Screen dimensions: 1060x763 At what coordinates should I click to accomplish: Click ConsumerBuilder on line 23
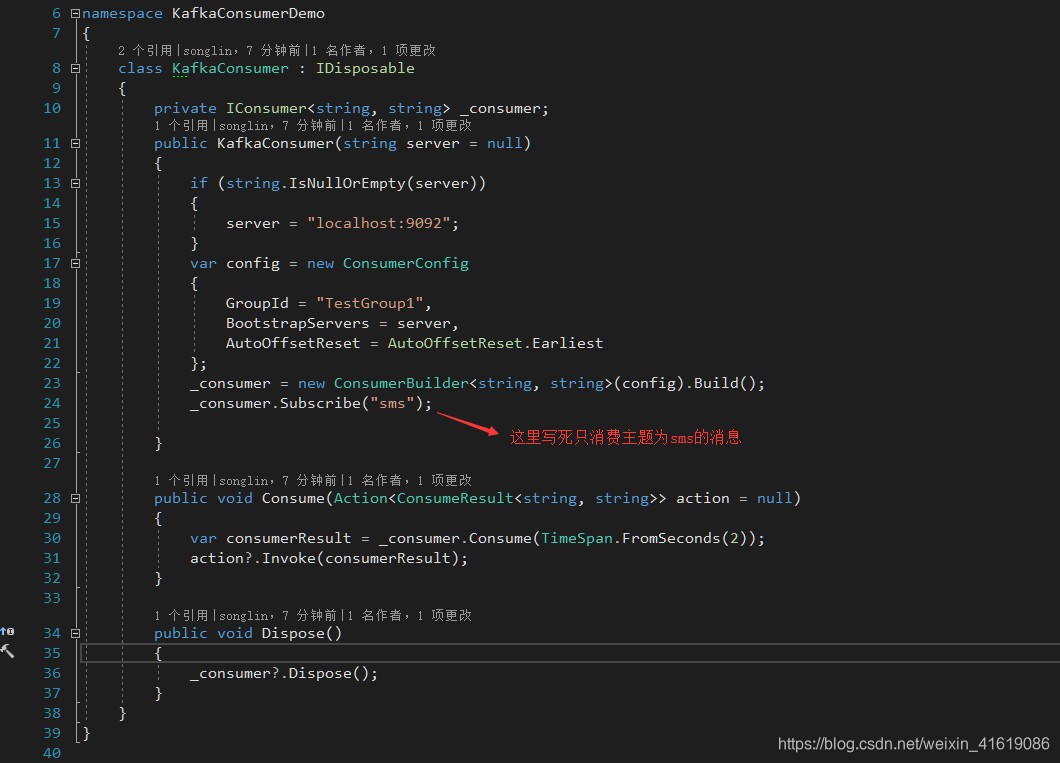click(x=401, y=383)
